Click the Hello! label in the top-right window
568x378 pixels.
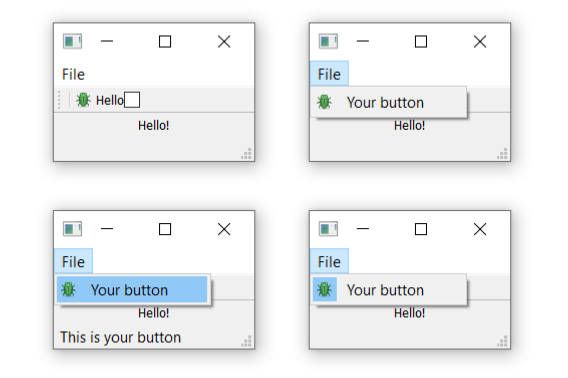tap(409, 126)
